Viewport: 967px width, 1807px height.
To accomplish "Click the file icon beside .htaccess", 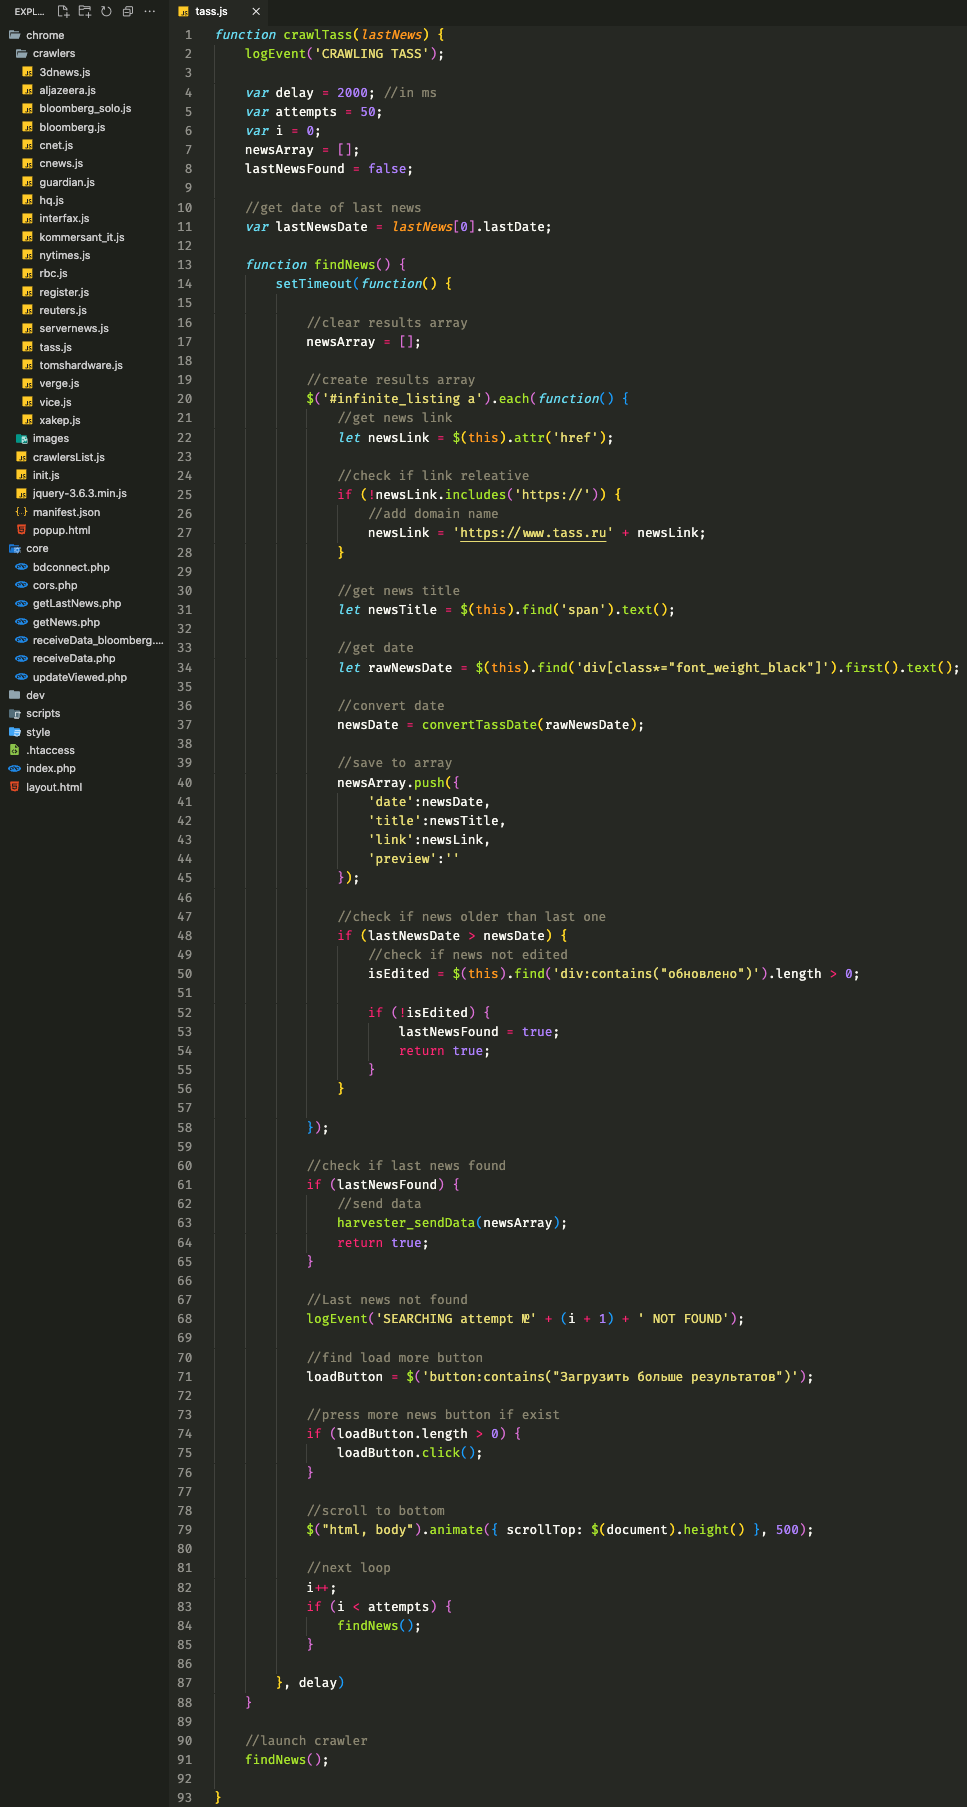I will tap(14, 750).
